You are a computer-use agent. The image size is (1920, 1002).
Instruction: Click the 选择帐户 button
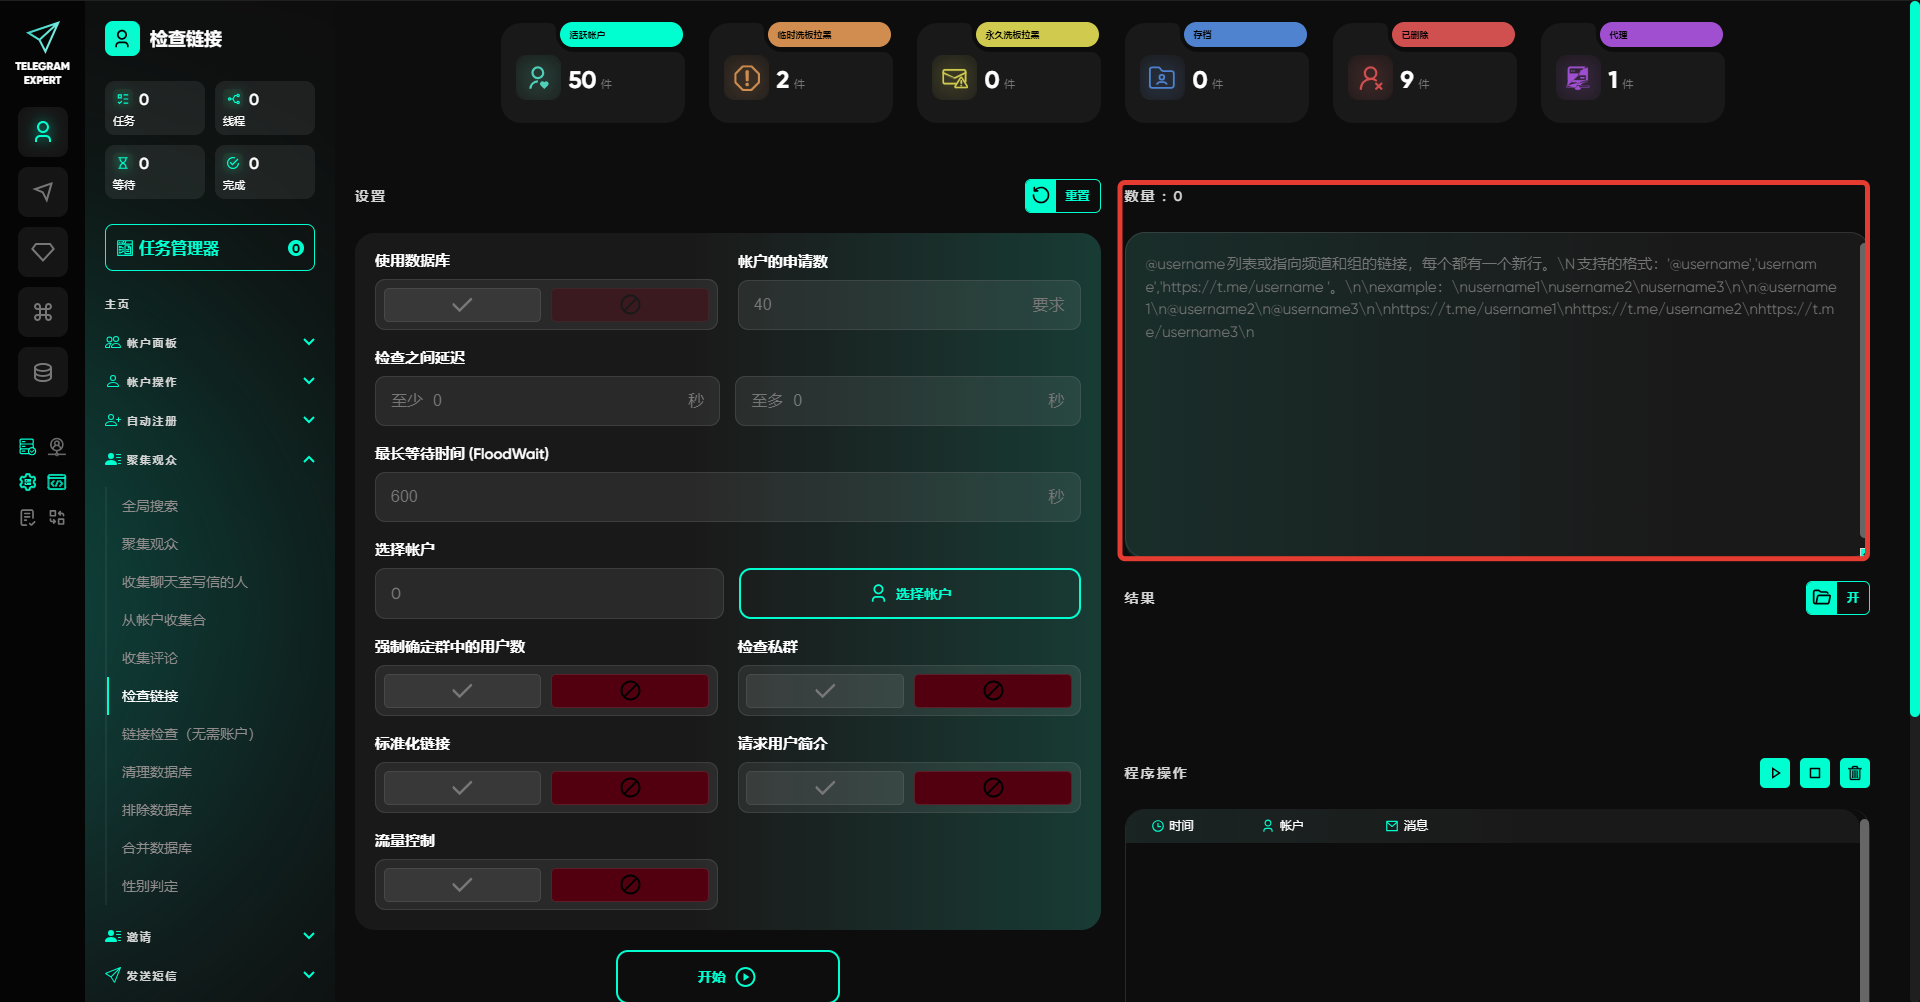point(909,594)
